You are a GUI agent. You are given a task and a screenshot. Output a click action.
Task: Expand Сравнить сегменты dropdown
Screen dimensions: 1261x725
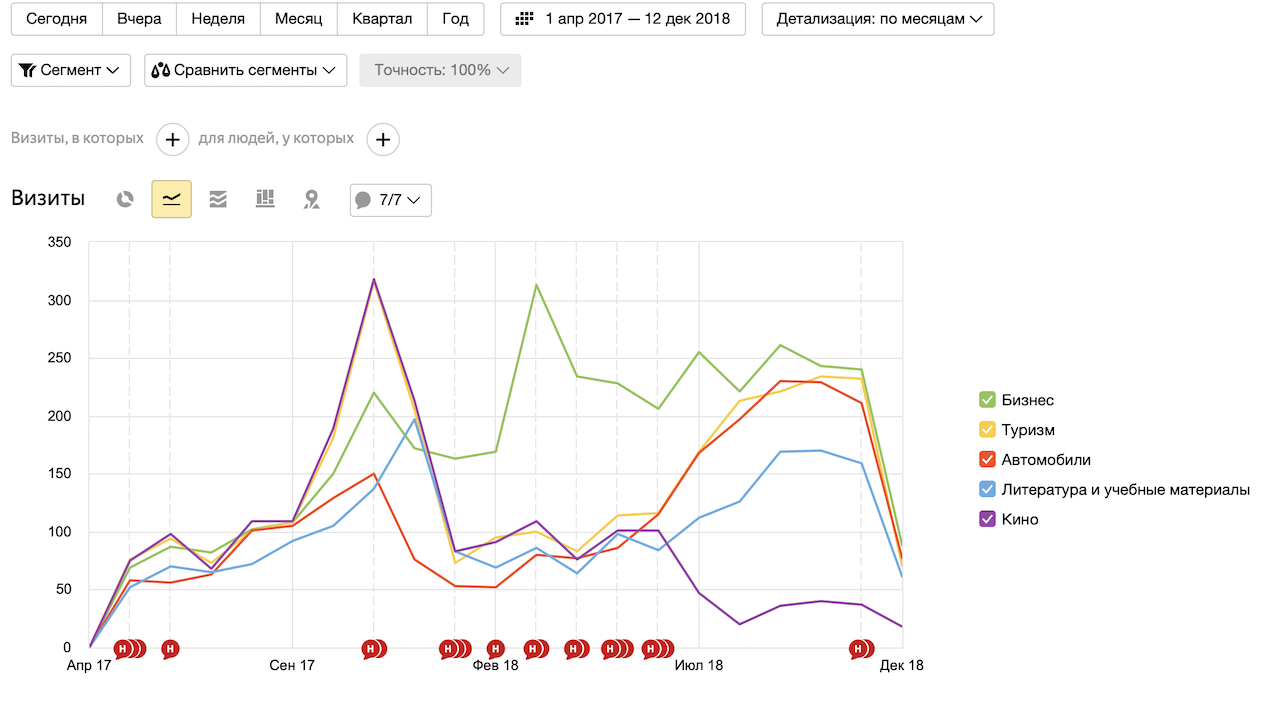[245, 70]
